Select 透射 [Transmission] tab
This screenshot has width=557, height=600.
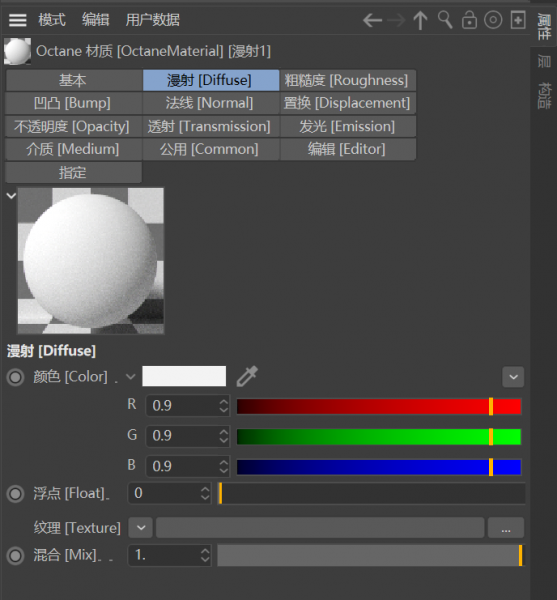[x=211, y=126]
